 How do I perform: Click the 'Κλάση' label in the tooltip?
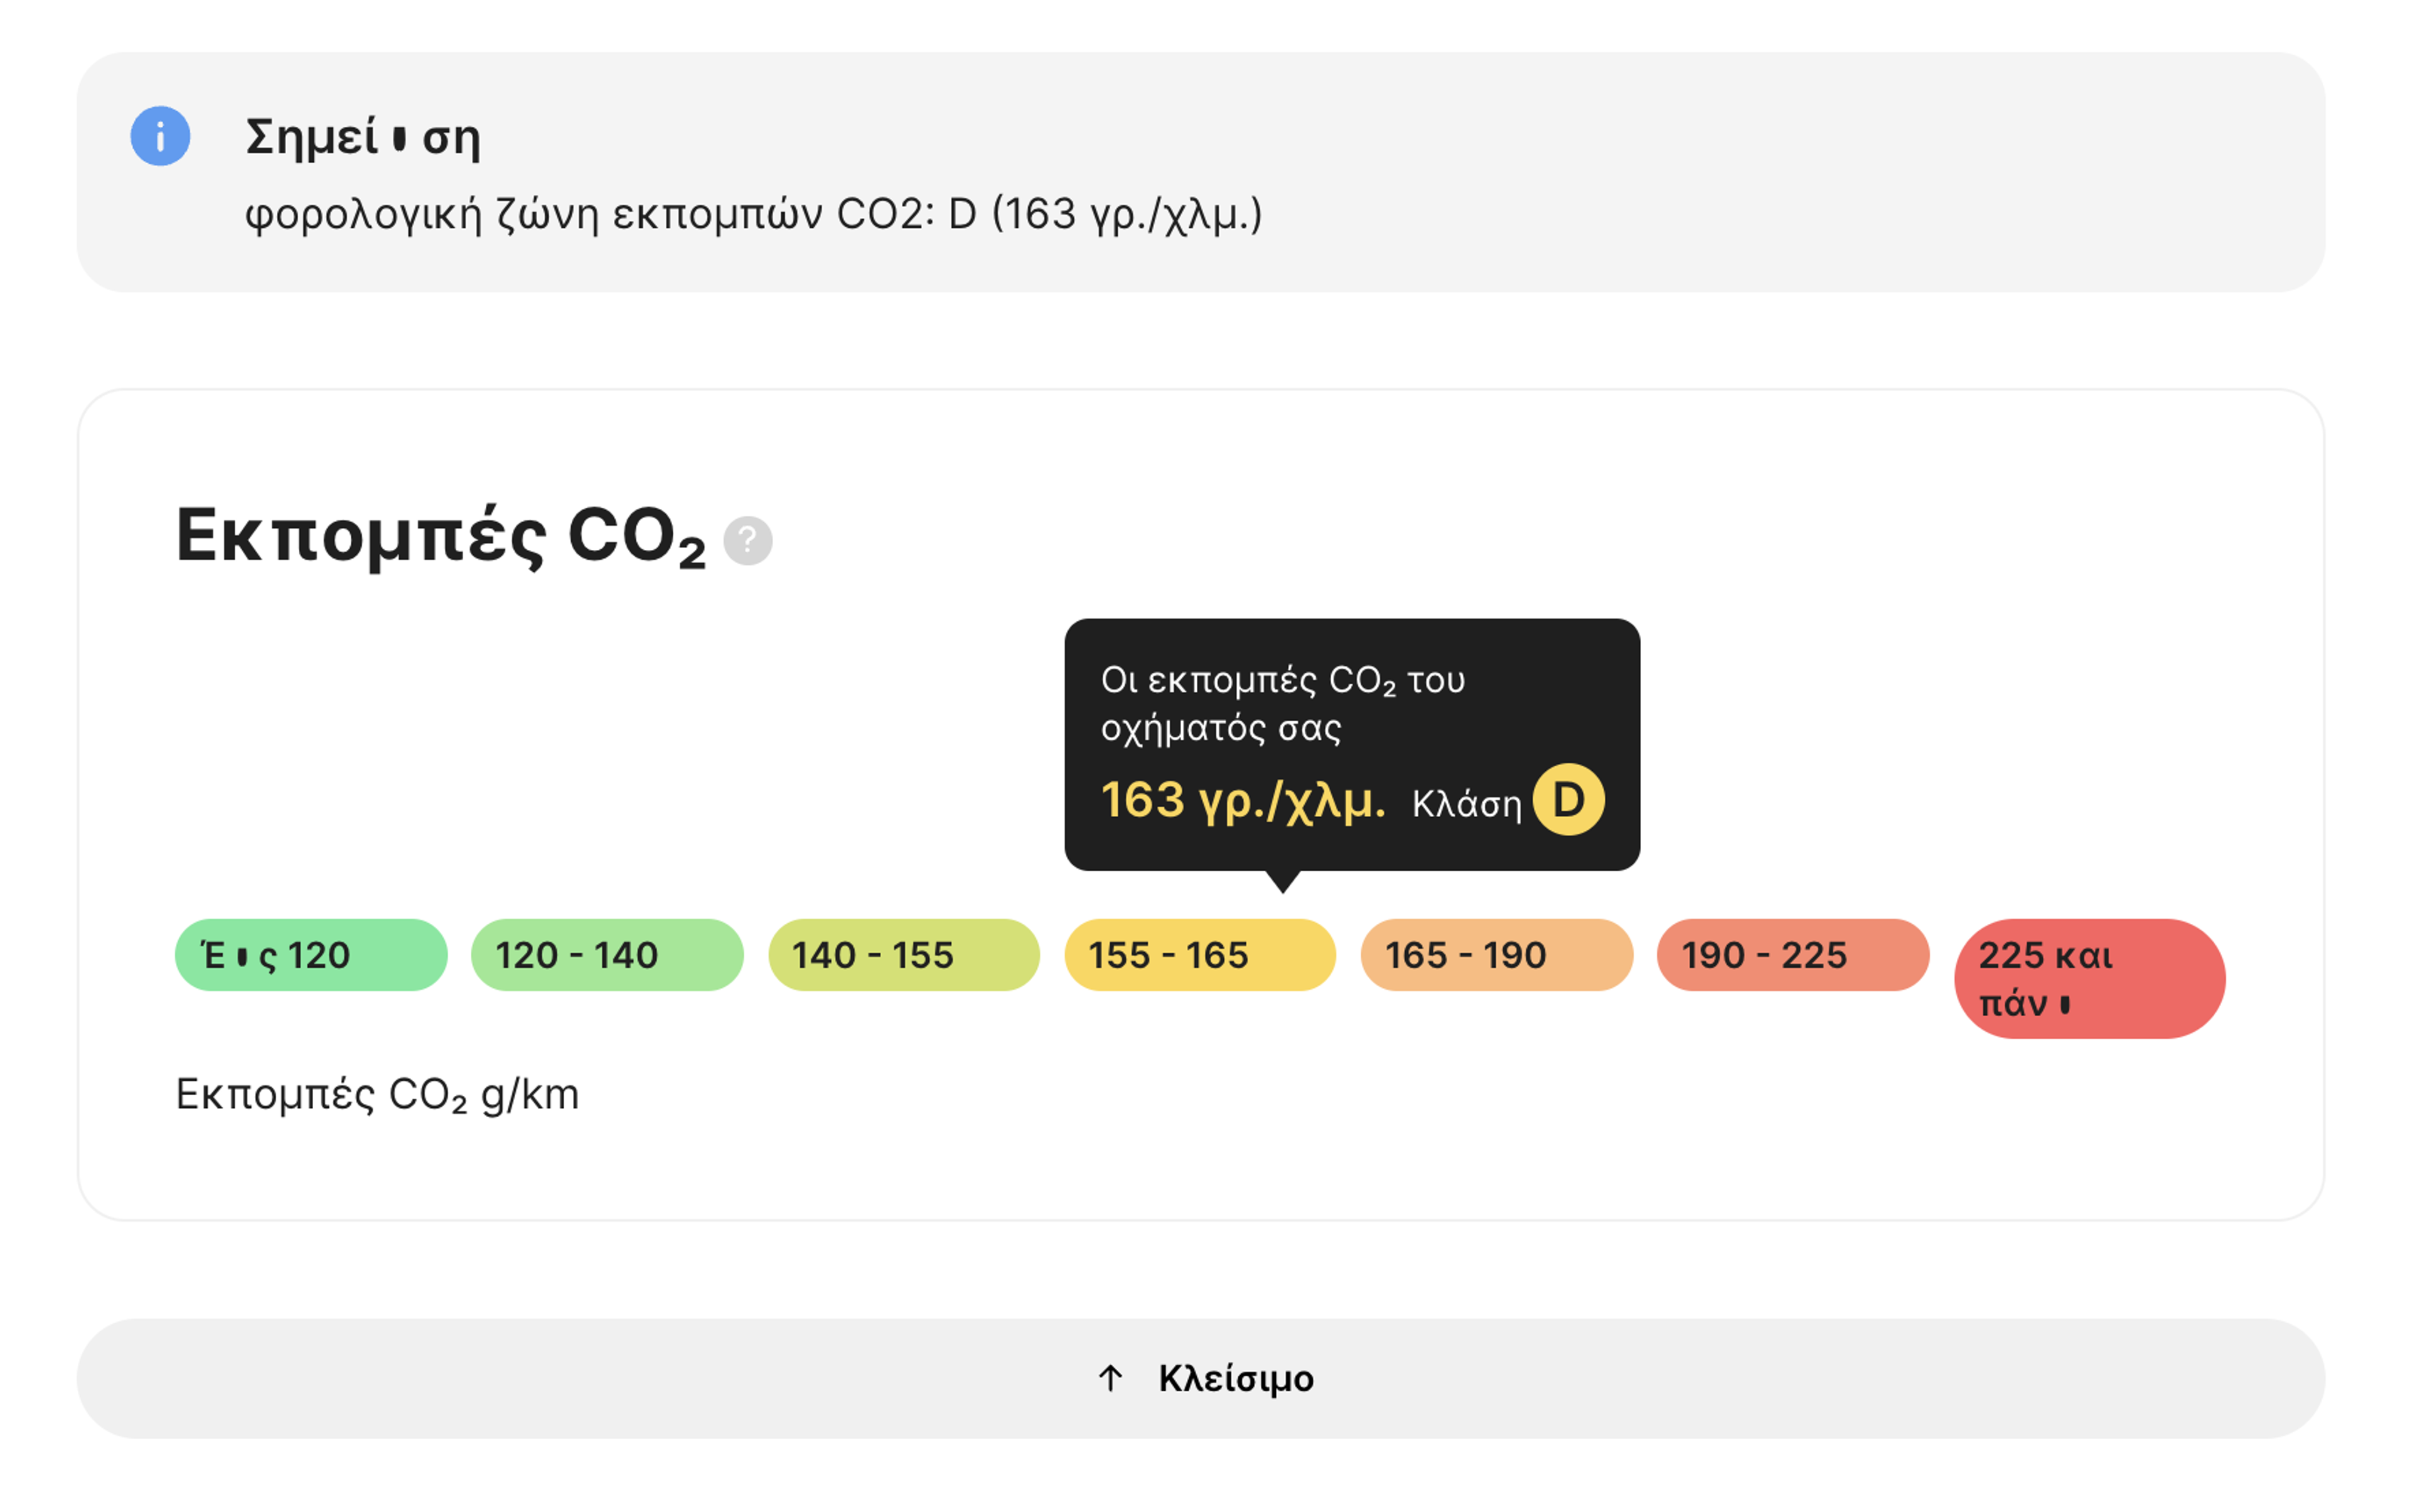pos(1466,804)
